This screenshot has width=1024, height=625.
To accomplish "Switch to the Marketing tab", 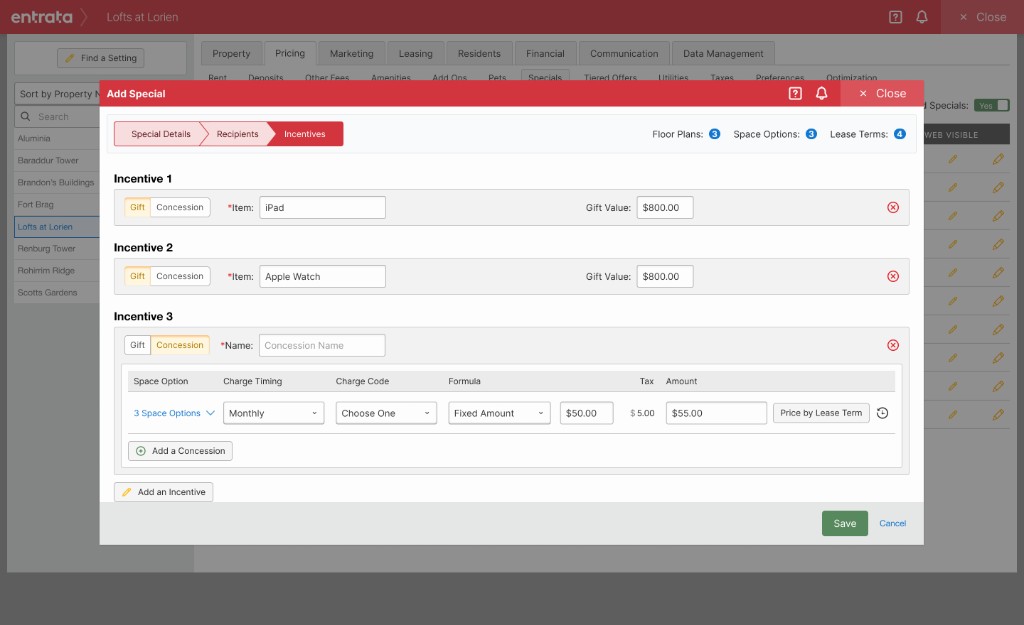I will tap(351, 54).
